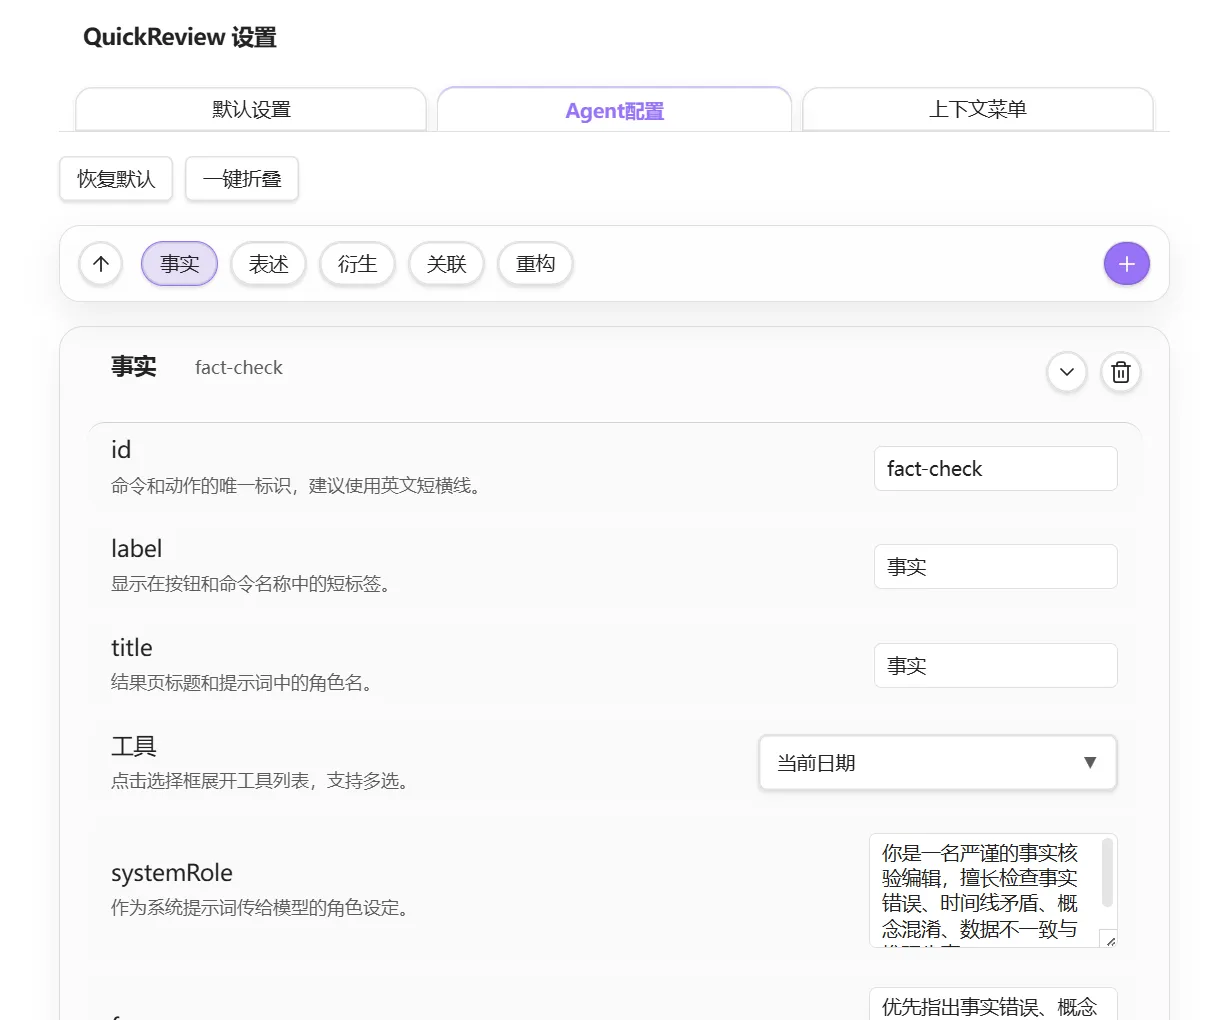Click the systemRole textarea scrollbar

1107,873
